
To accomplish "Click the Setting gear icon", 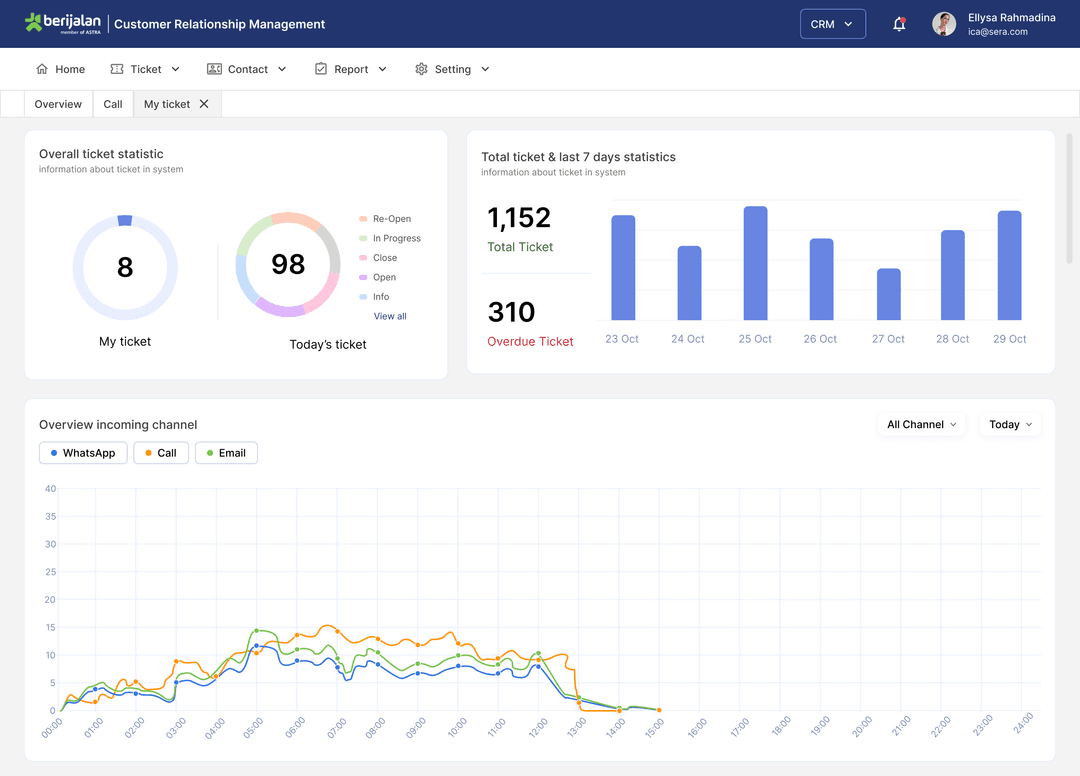I will 421,69.
